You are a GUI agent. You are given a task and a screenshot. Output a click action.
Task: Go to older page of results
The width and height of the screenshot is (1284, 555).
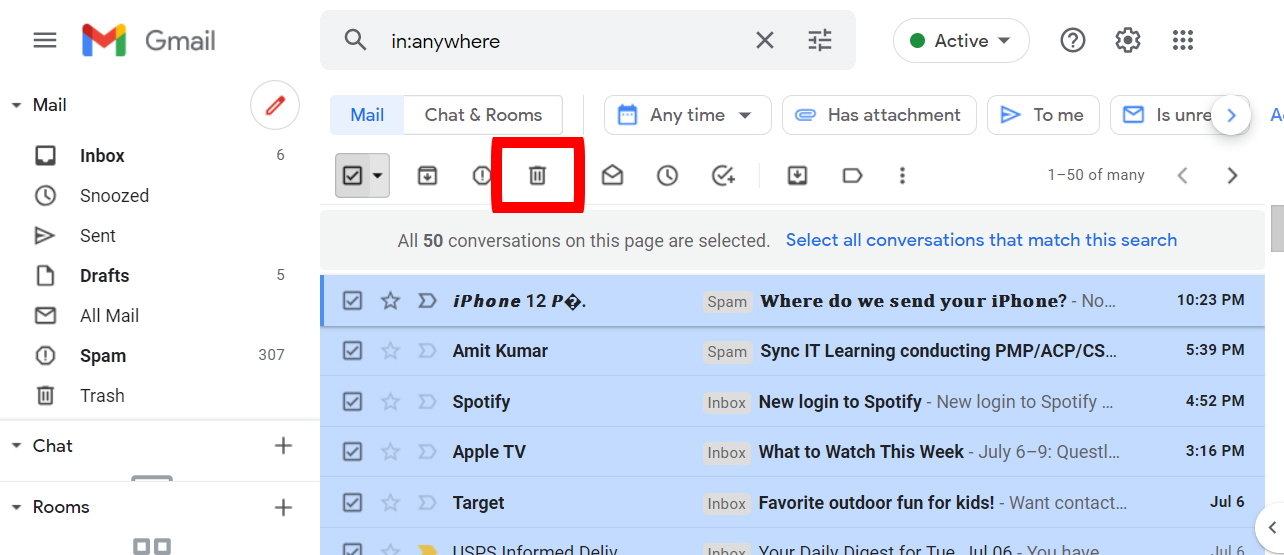pyautogui.click(x=1232, y=176)
